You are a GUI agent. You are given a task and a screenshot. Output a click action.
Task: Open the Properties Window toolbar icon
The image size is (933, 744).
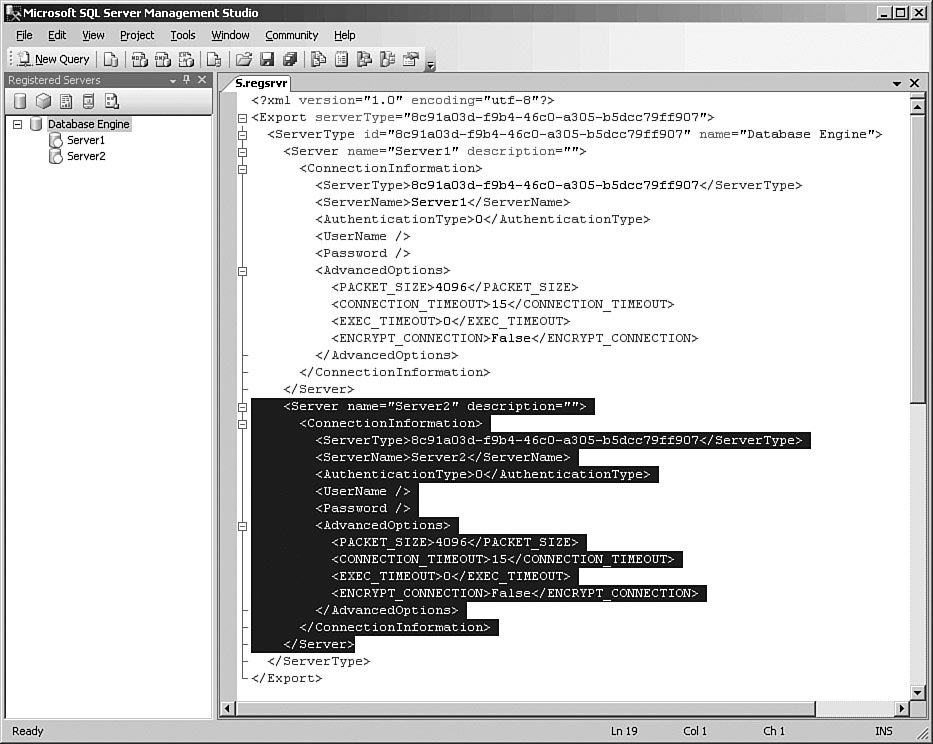point(411,59)
